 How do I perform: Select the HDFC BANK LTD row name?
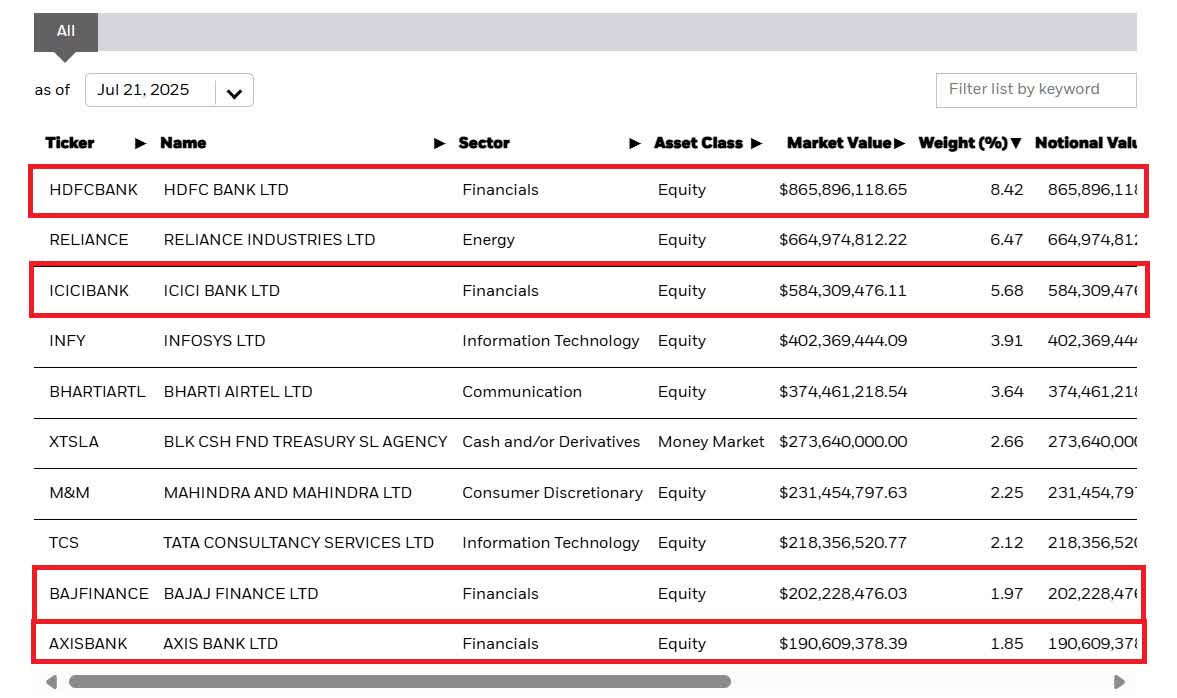(226, 190)
